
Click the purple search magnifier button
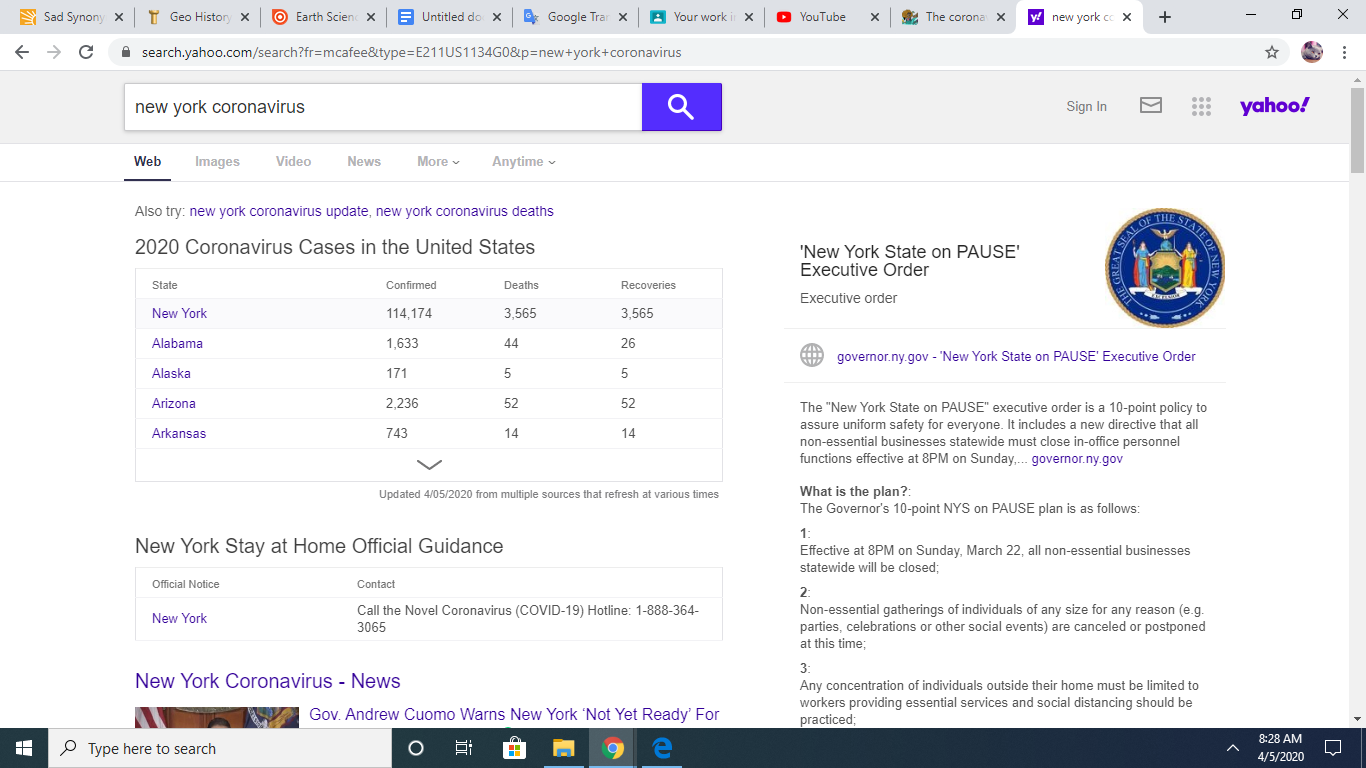click(681, 107)
